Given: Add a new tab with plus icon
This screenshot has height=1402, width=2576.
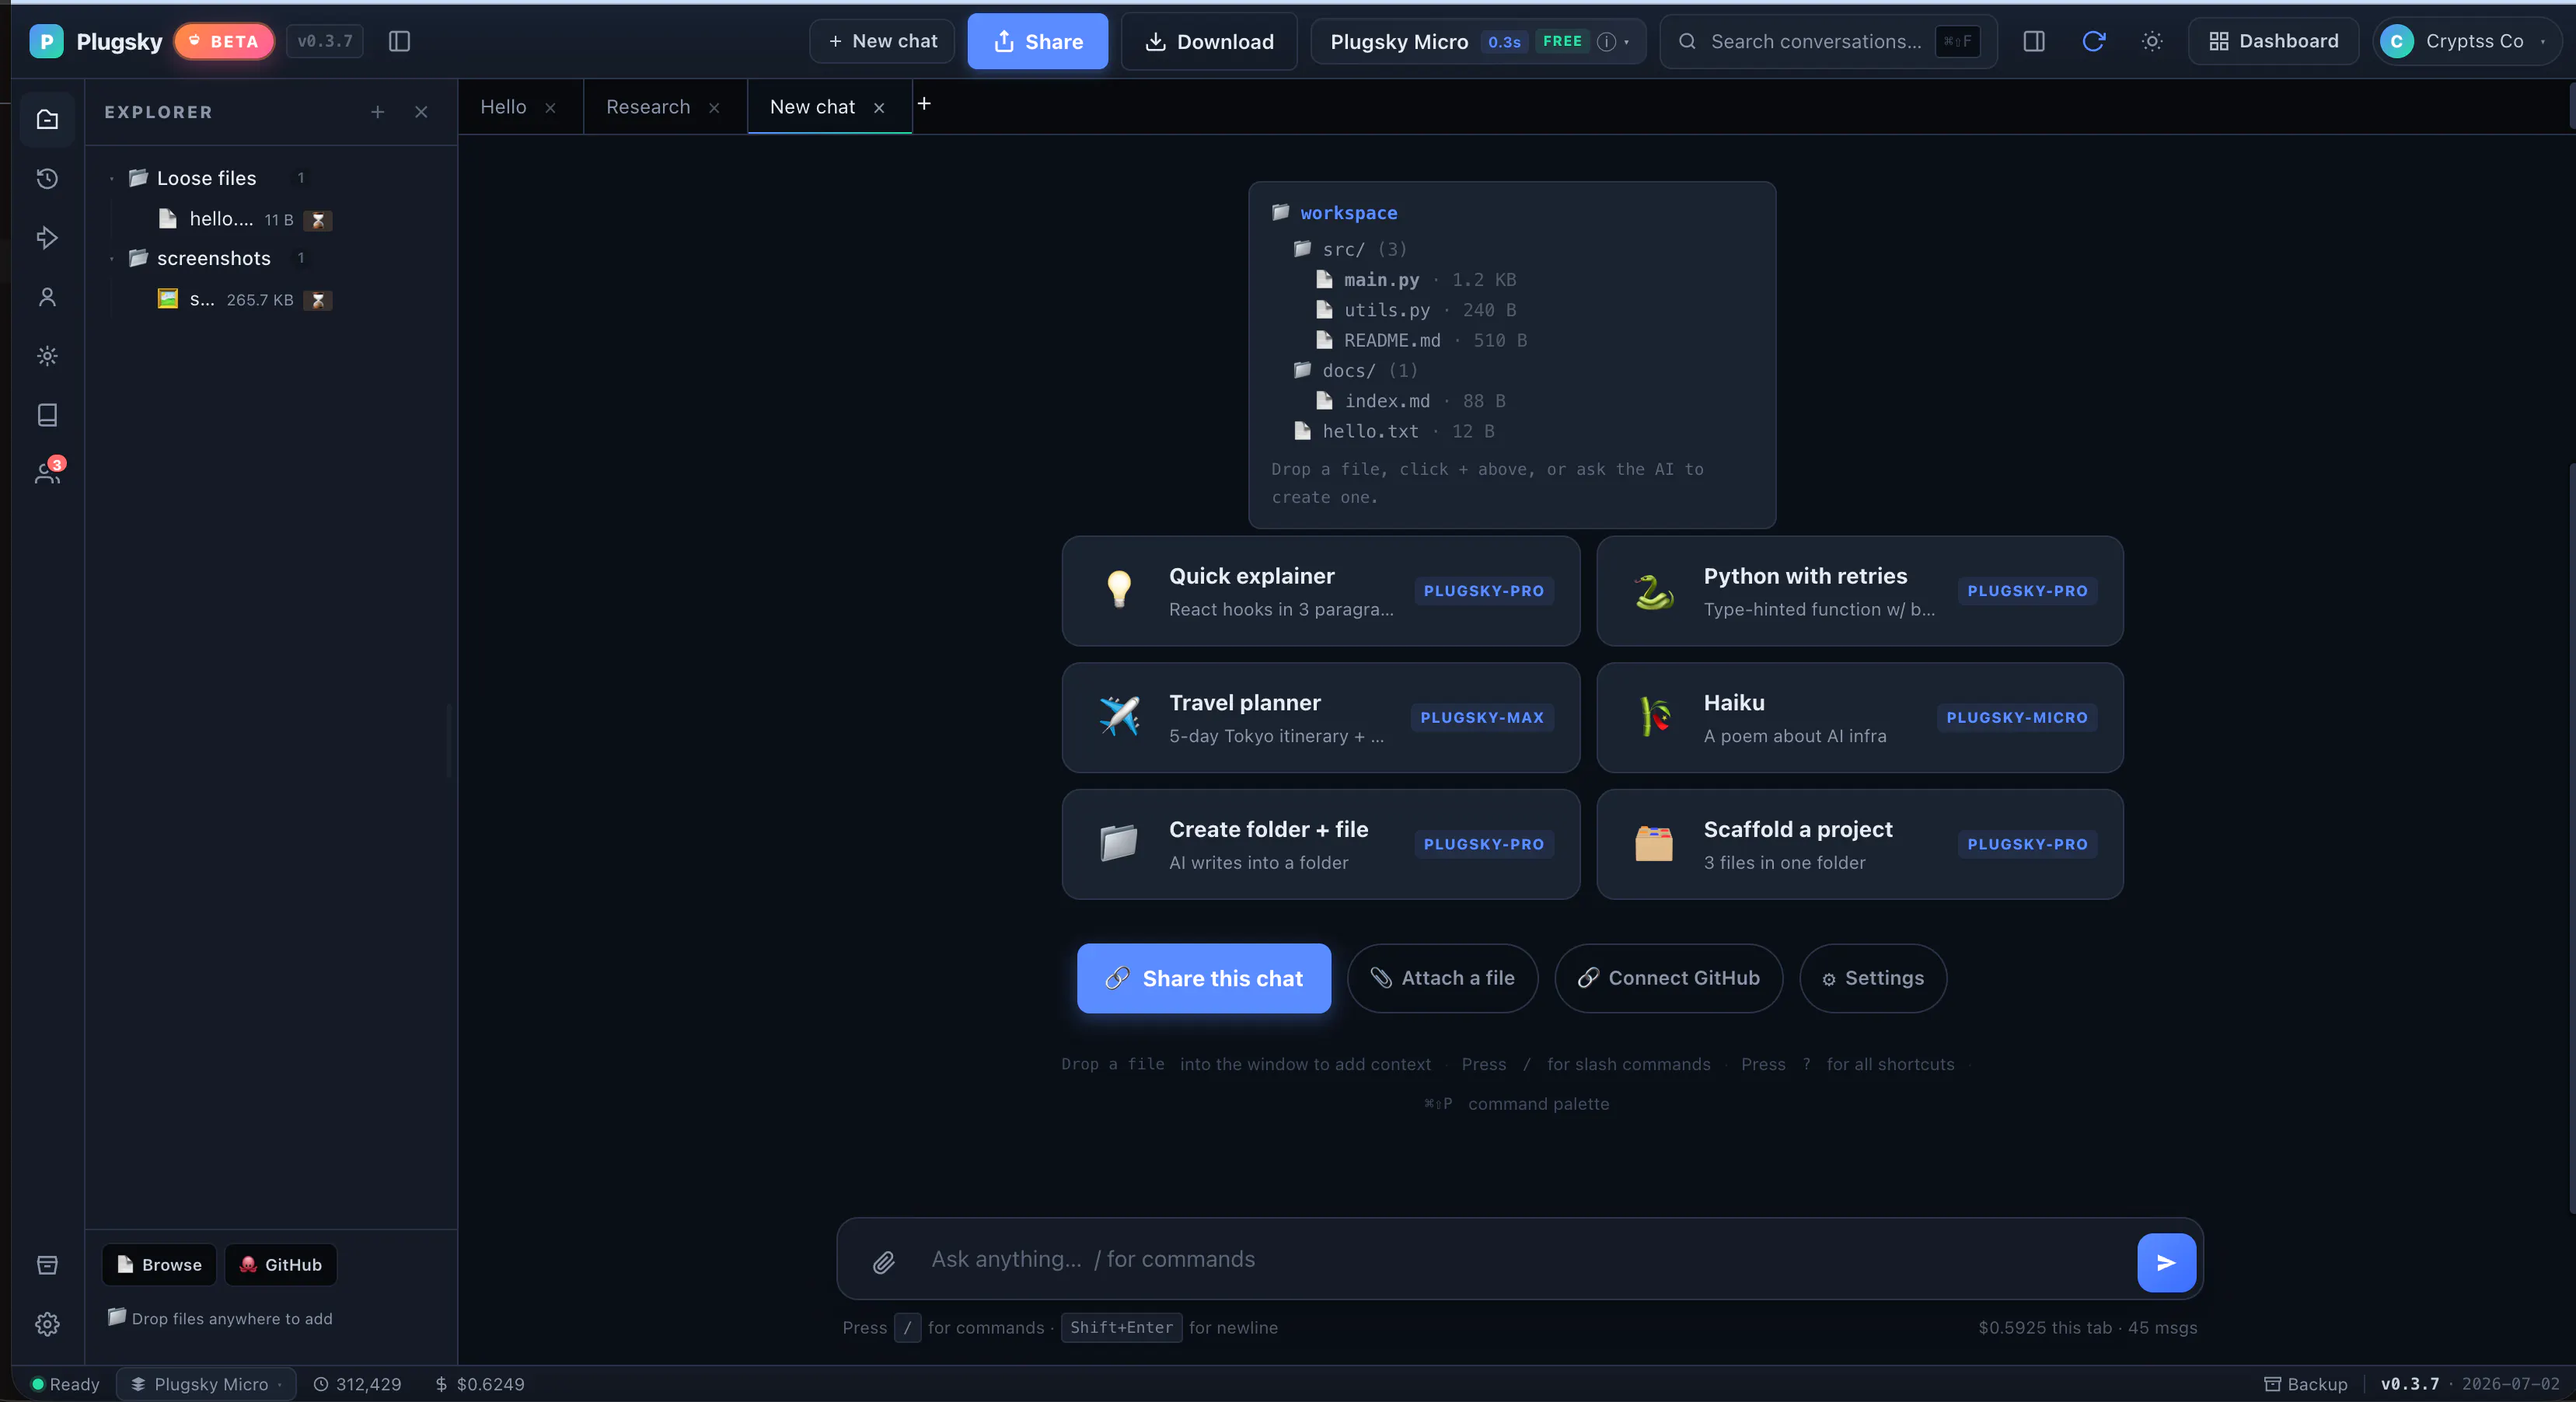Looking at the screenshot, I should (924, 103).
